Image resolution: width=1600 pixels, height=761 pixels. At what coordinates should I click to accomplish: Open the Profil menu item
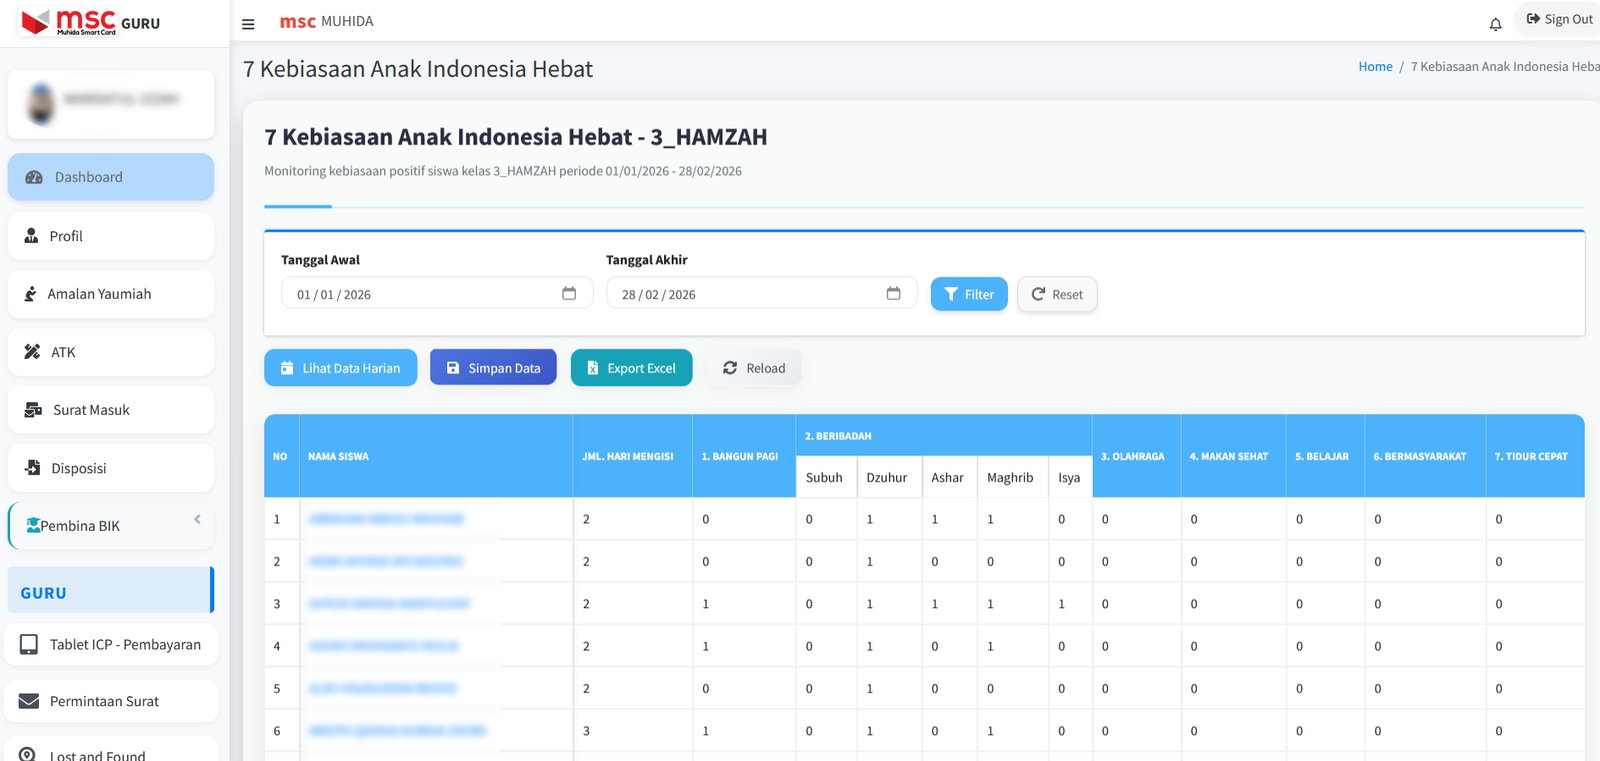(x=111, y=236)
